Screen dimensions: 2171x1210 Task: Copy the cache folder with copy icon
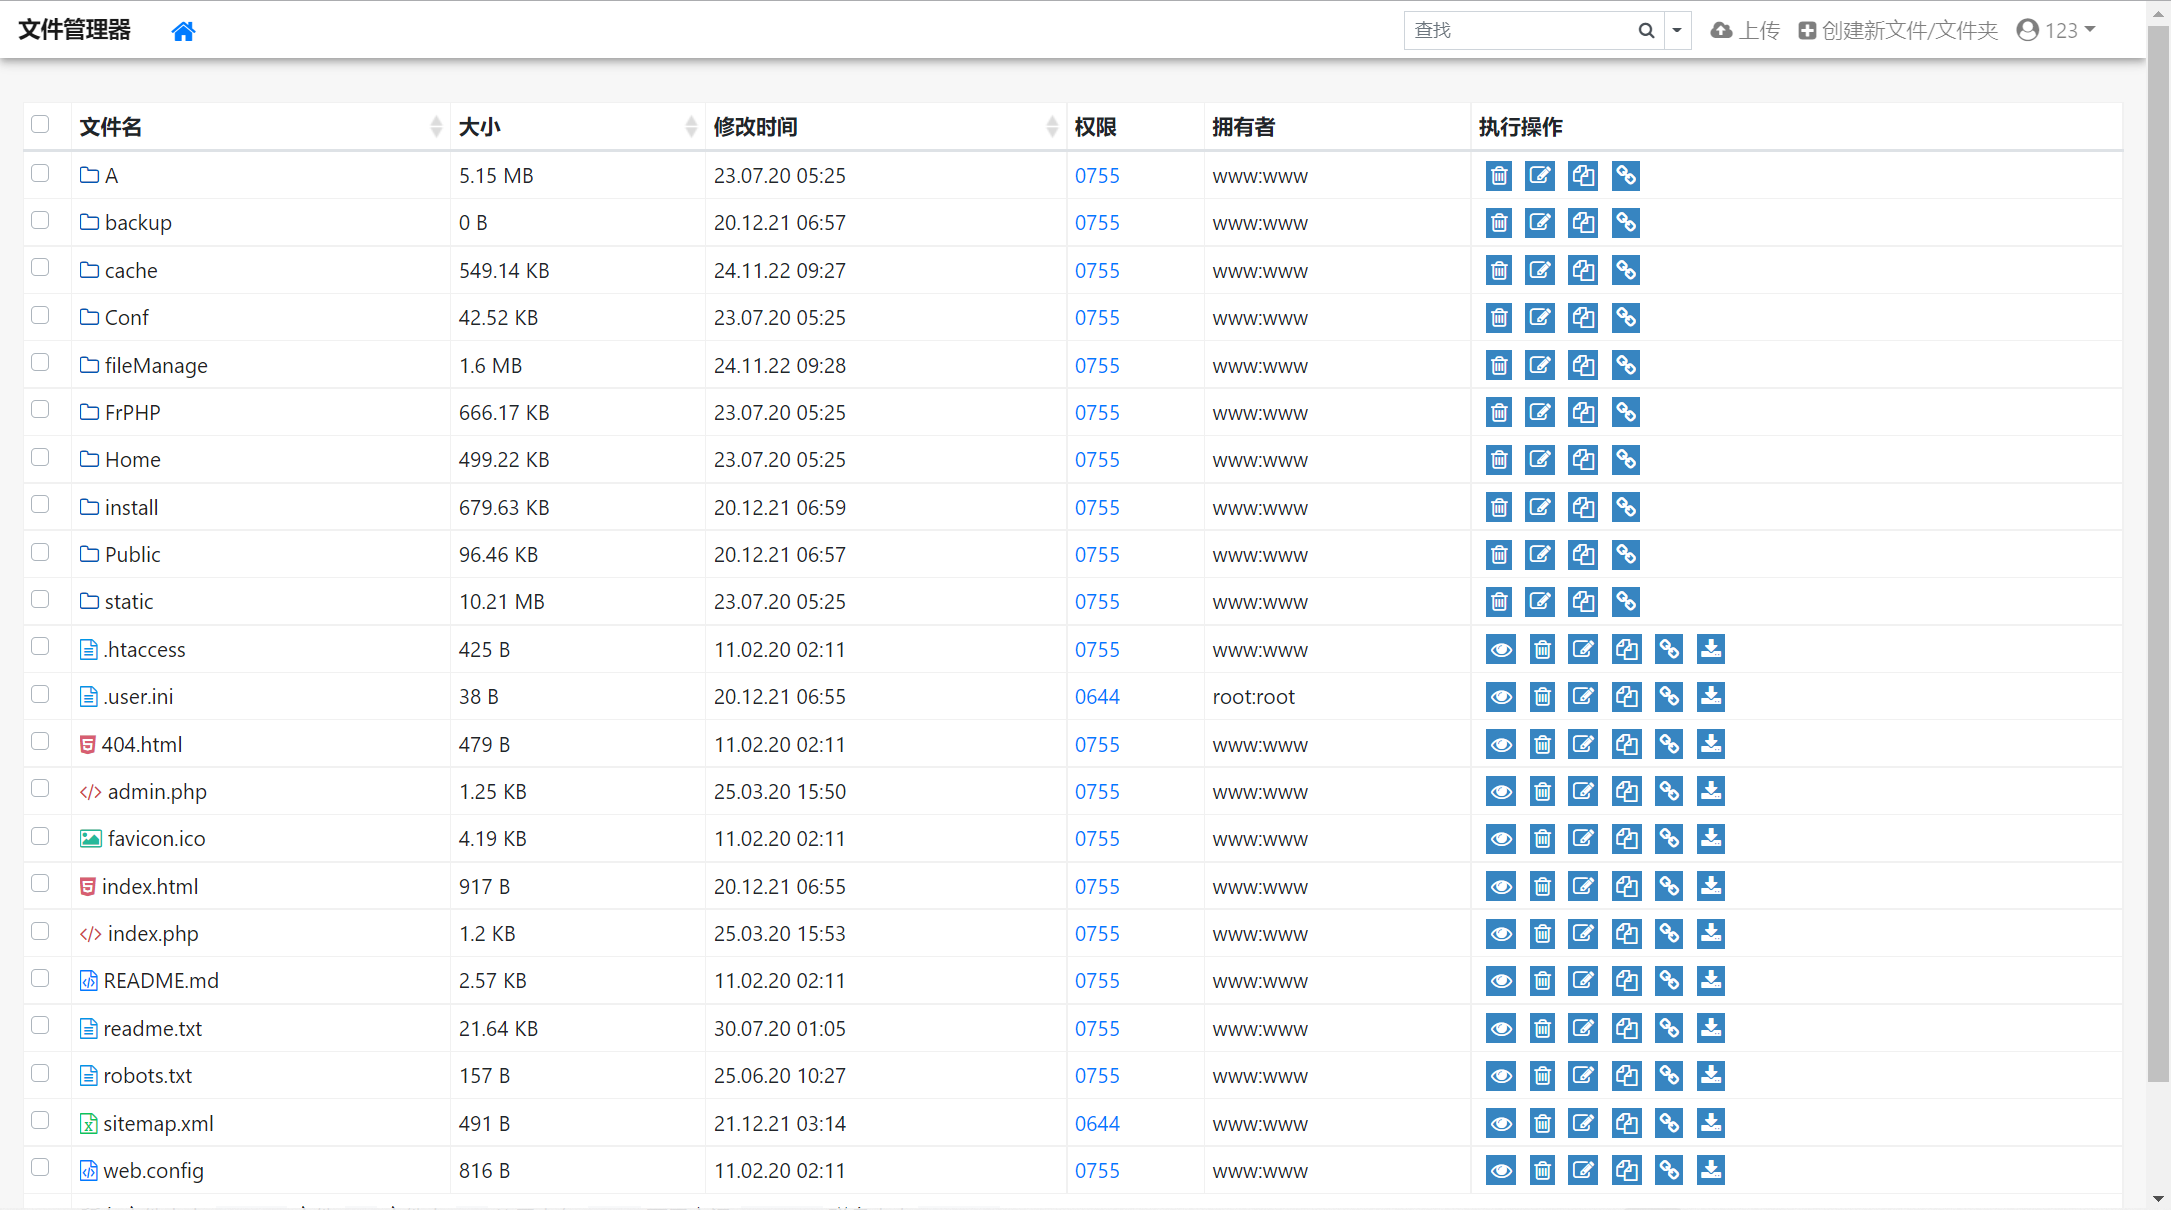[x=1583, y=270]
